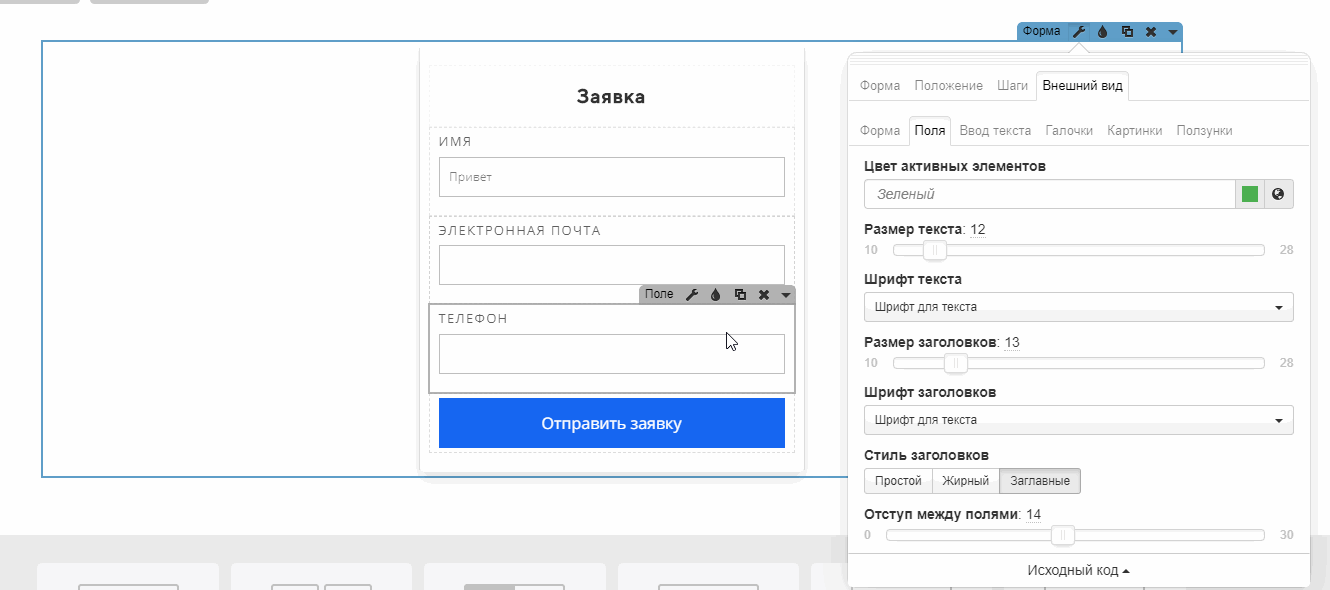The width and height of the screenshot is (1330, 590).
Task: Set heading style to Заглавные
Action: tap(1040, 481)
